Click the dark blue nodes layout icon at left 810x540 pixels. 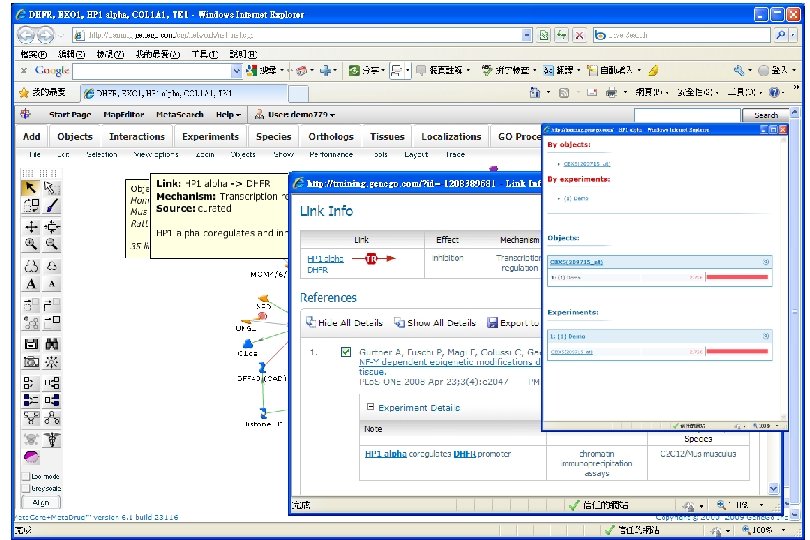(31, 400)
